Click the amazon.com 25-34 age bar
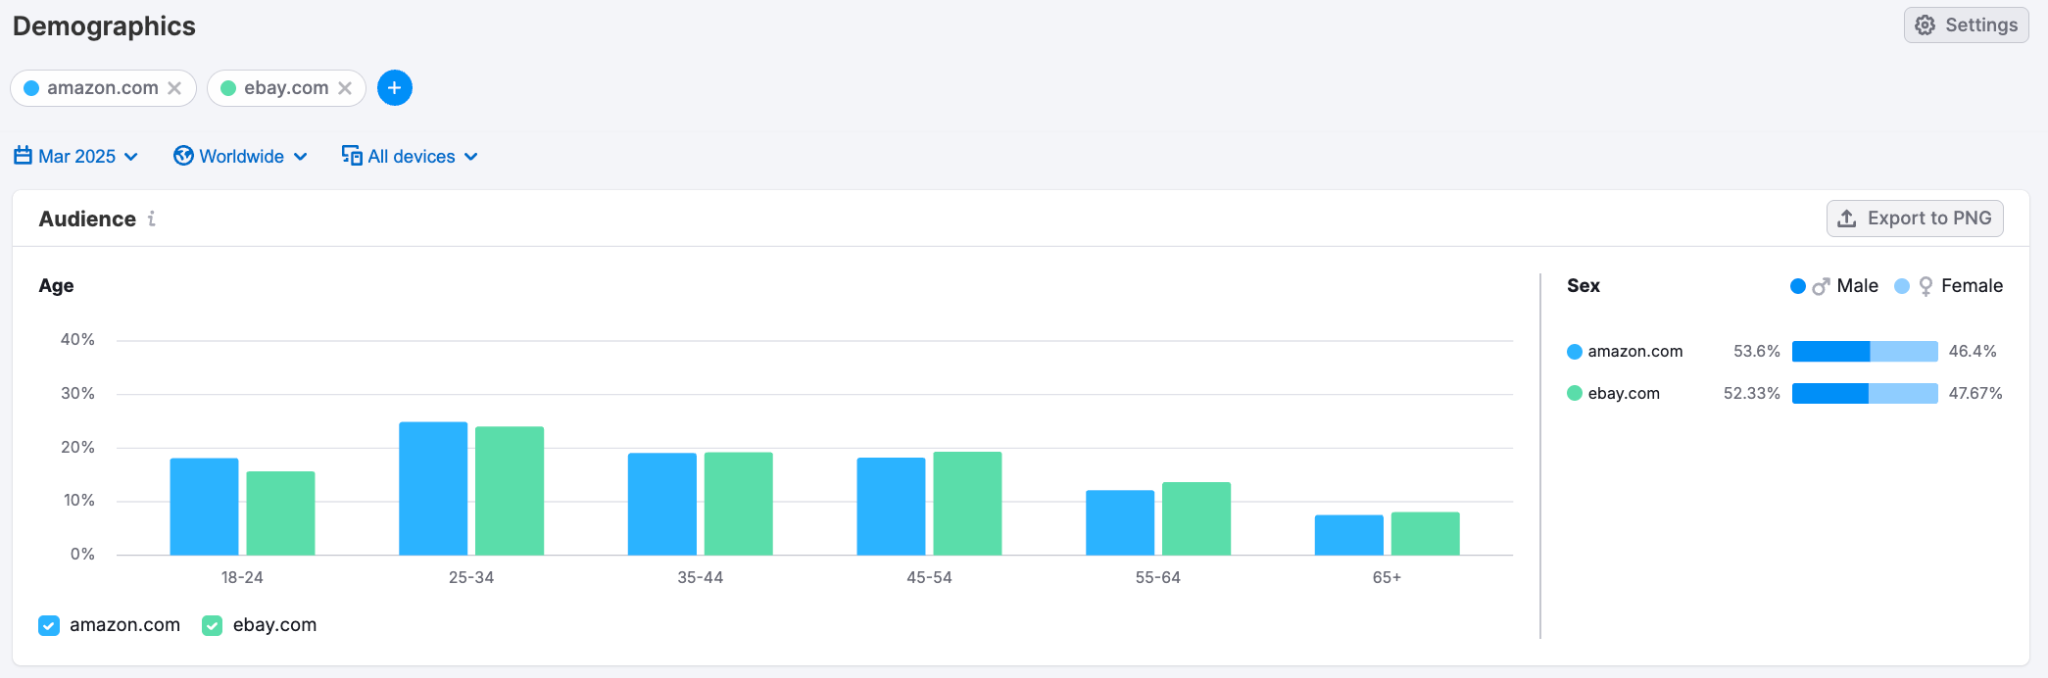 click(433, 488)
